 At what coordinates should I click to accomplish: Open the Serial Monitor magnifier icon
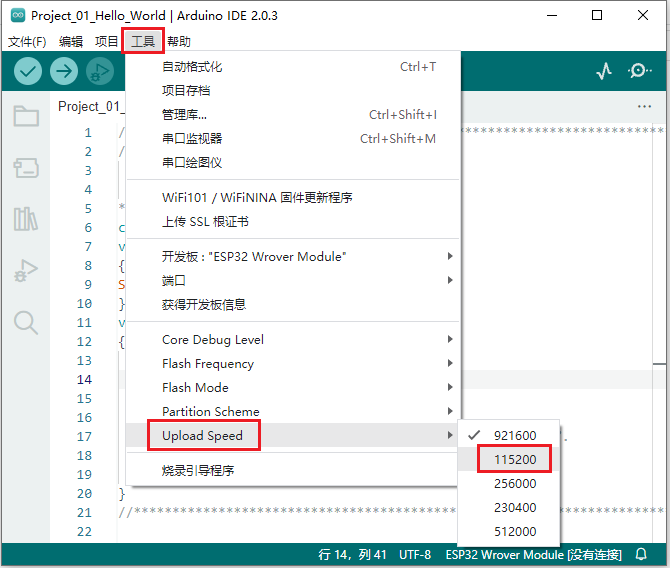[x=639, y=71]
